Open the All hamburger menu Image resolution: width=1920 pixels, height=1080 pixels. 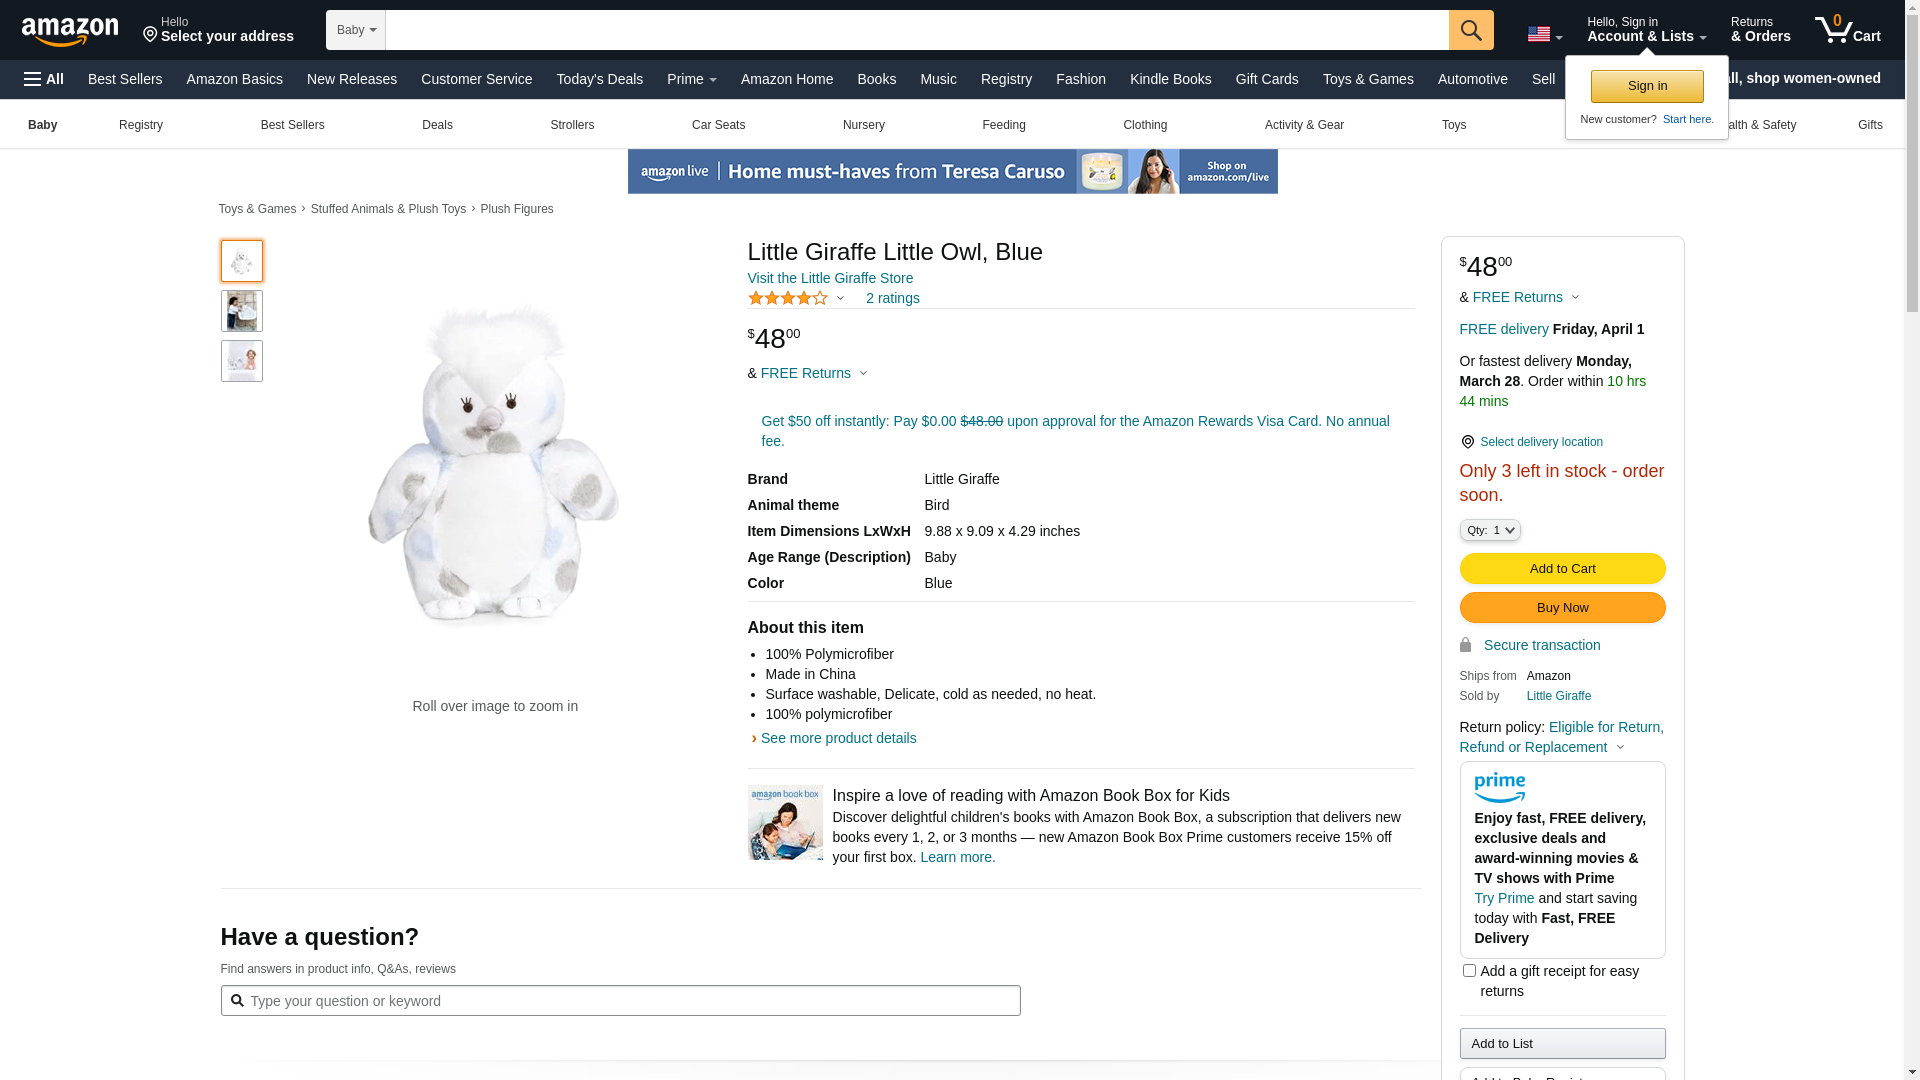pyautogui.click(x=44, y=79)
